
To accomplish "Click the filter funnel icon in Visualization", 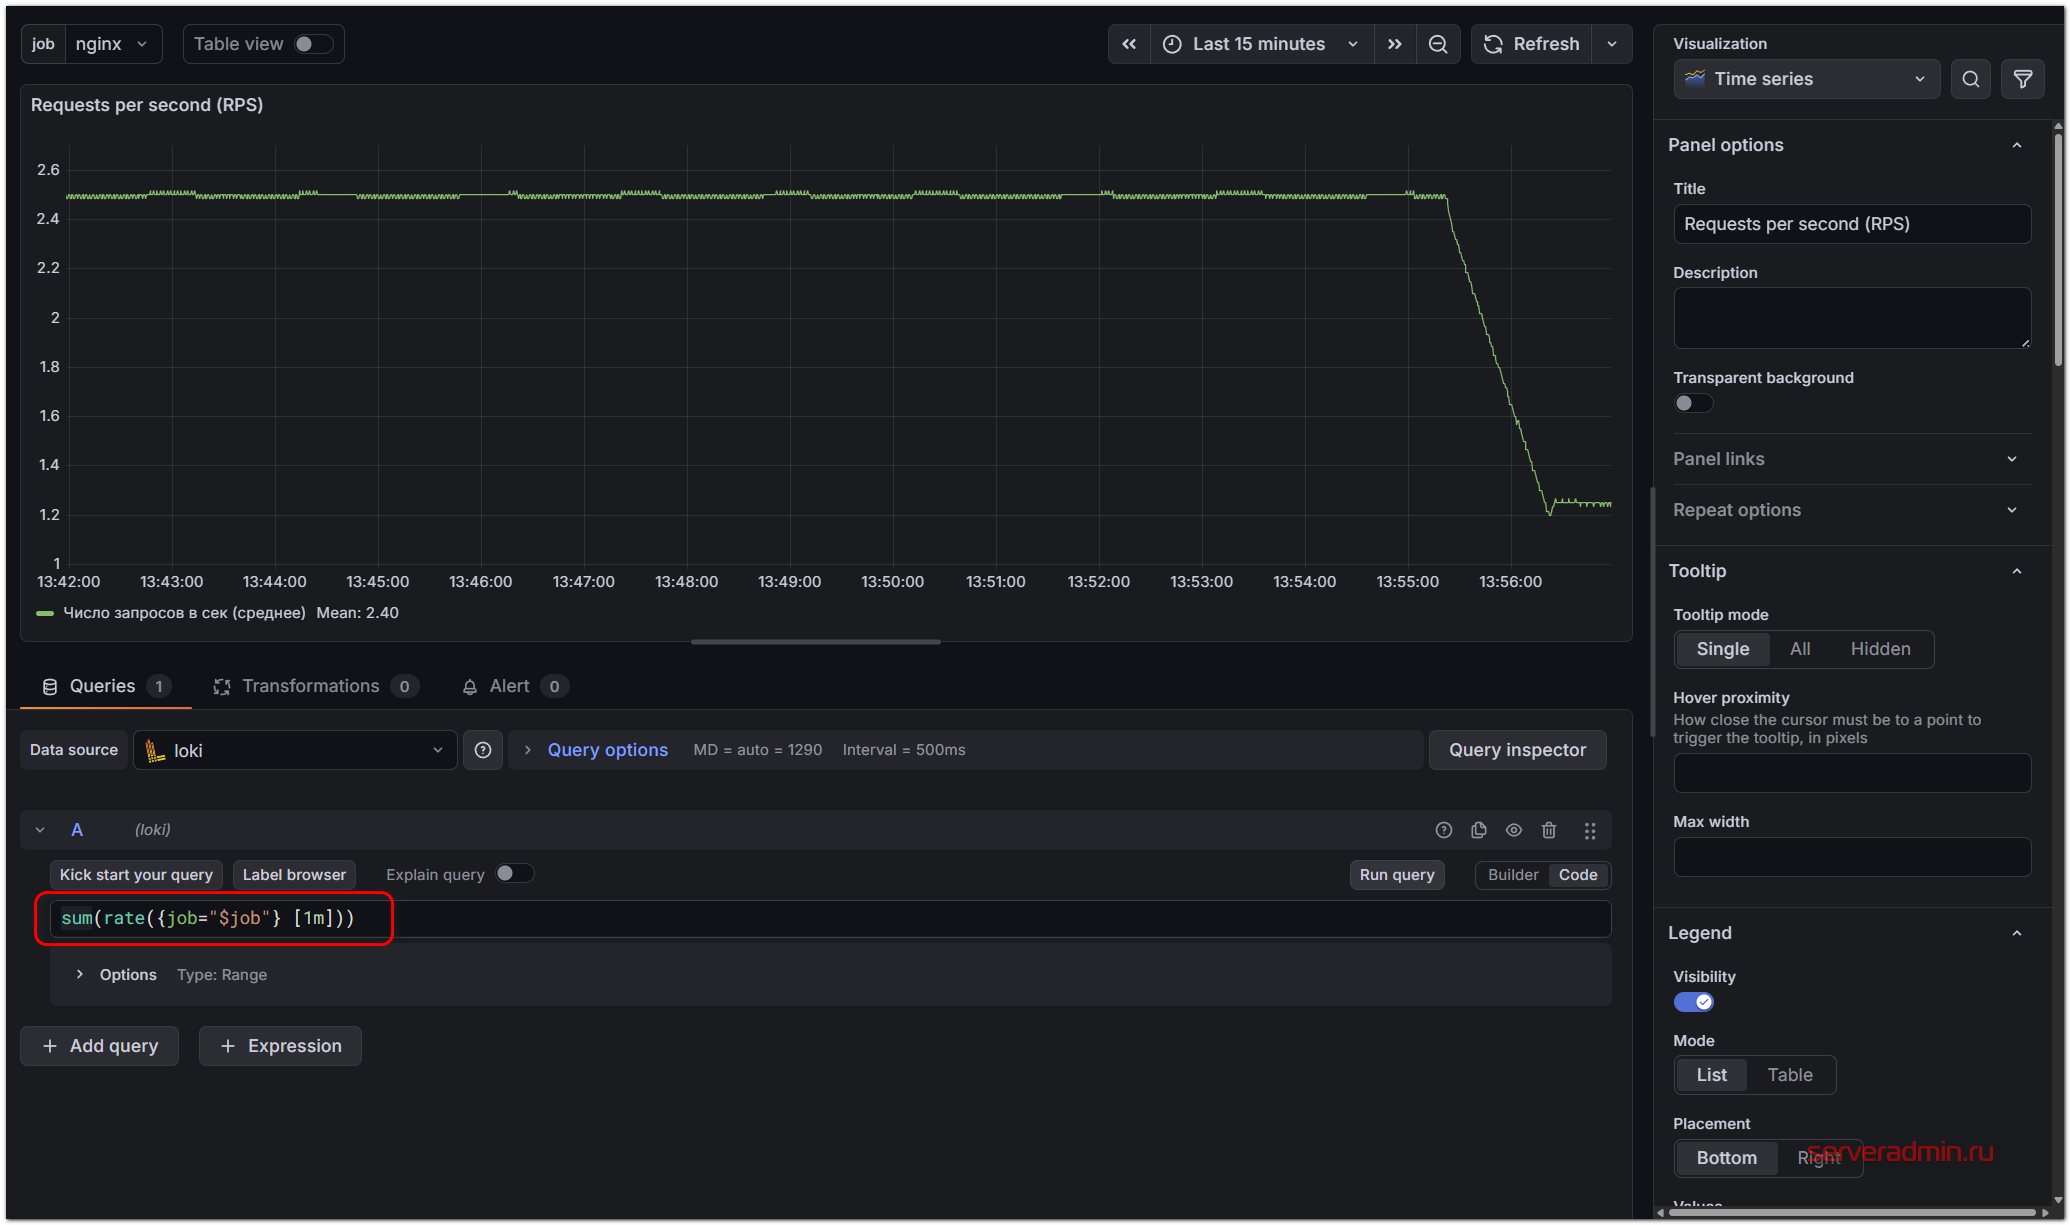I will click(x=2022, y=79).
